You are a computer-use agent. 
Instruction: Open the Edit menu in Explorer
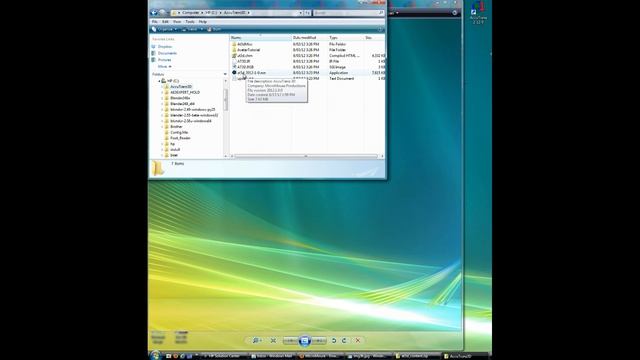pos(165,22)
